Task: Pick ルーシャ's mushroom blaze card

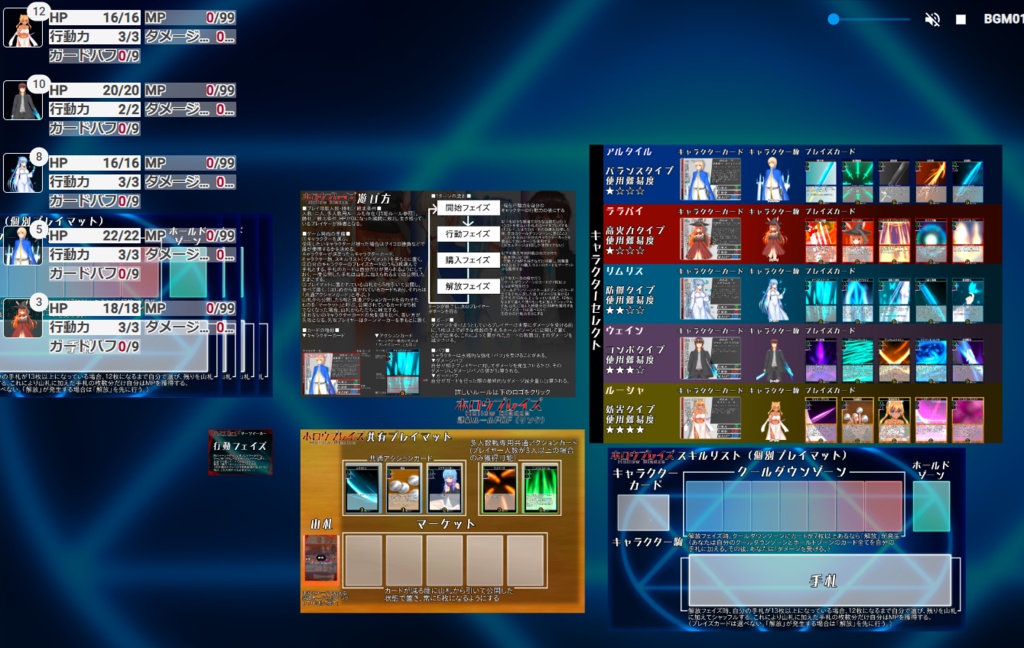Action: (x=857, y=419)
